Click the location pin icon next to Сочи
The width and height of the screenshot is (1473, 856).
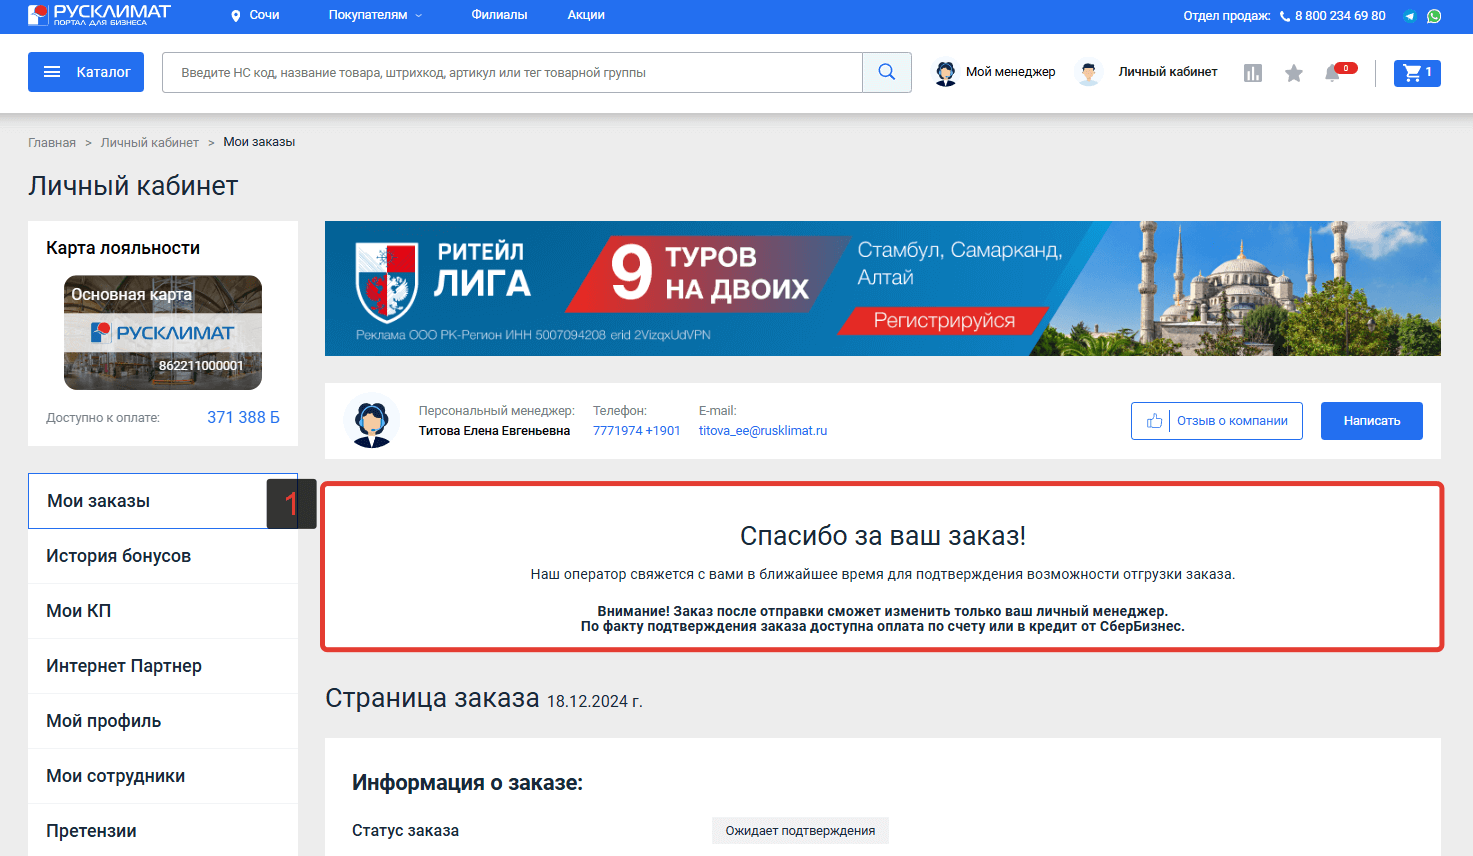(x=236, y=16)
